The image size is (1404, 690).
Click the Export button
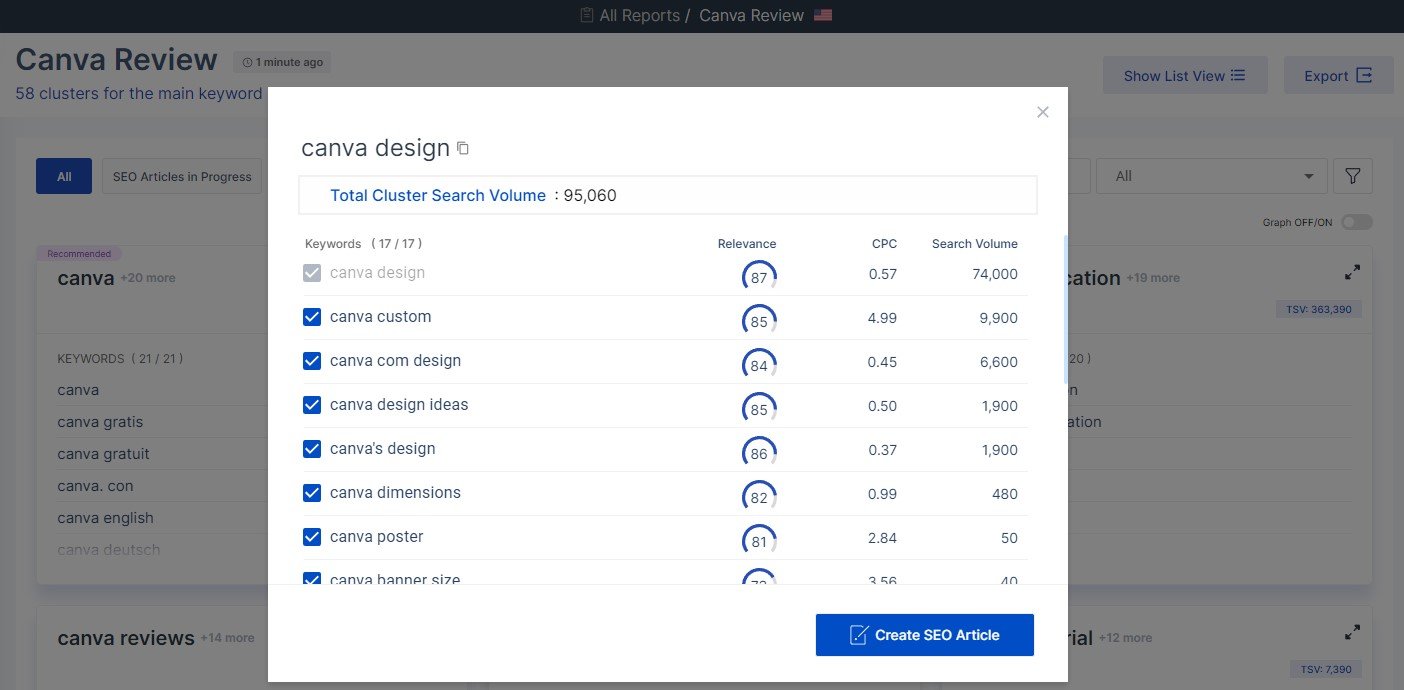coord(1338,76)
